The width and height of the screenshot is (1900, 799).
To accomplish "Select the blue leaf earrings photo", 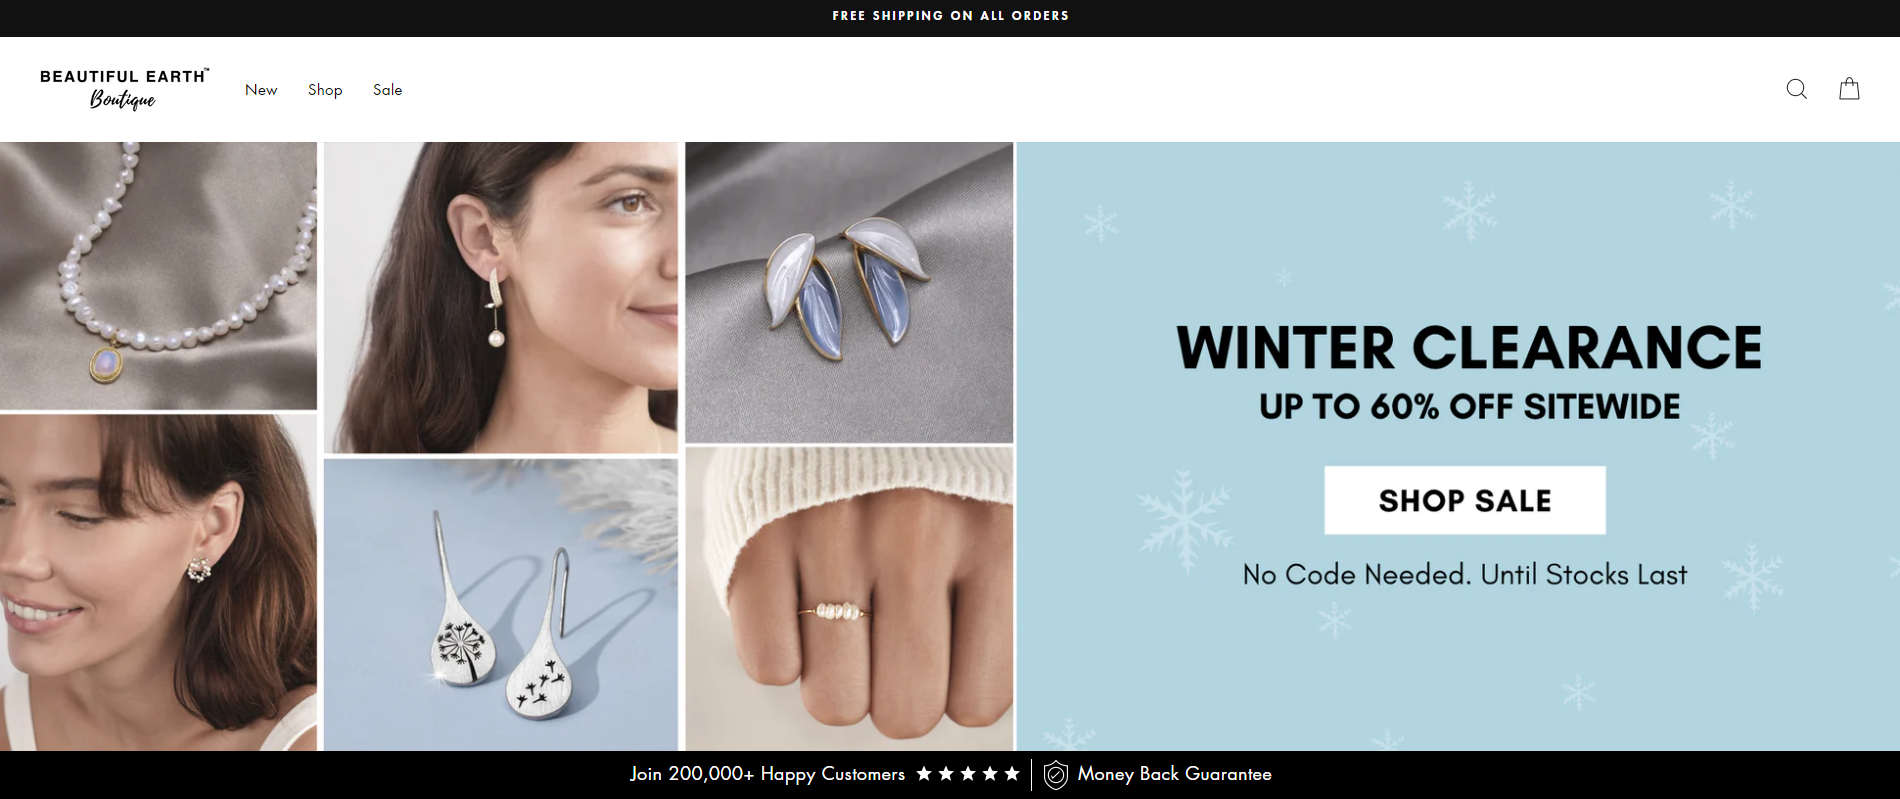I will pyautogui.click(x=849, y=292).
